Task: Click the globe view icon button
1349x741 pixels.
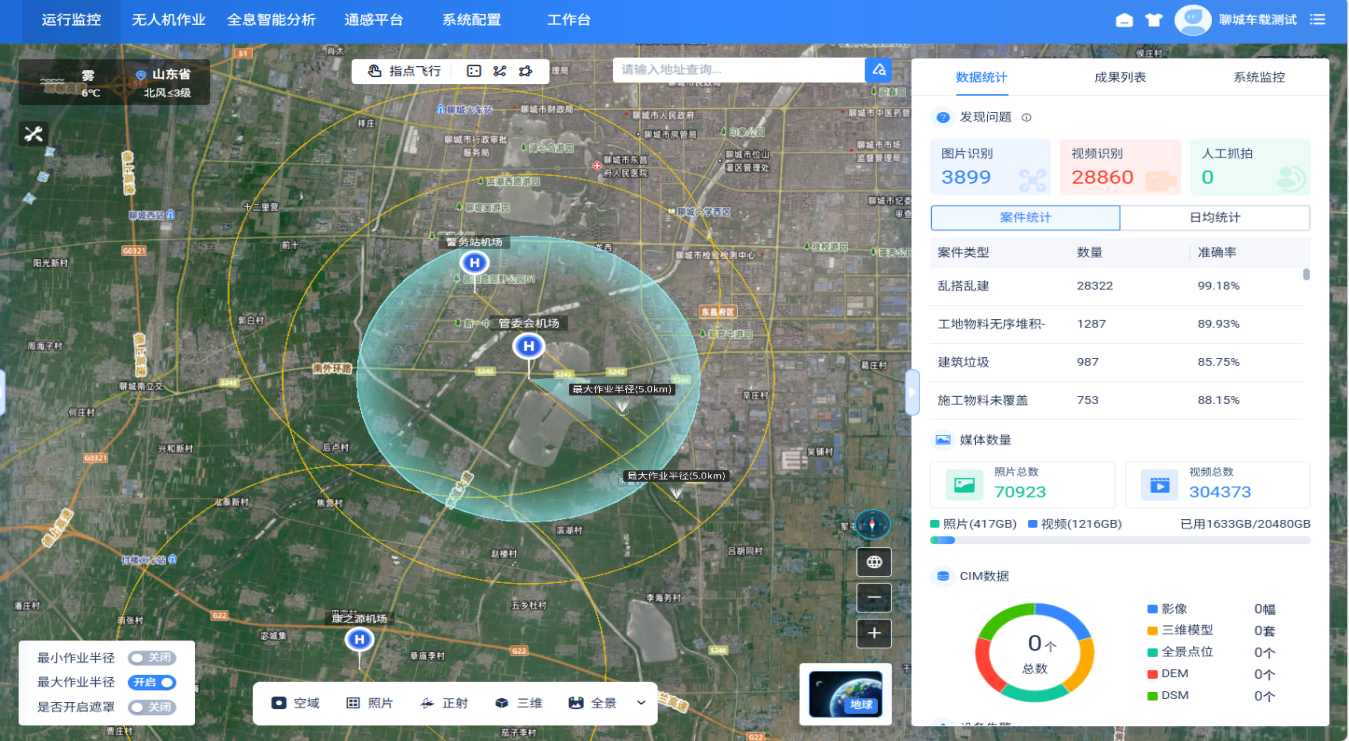Action: (874, 562)
